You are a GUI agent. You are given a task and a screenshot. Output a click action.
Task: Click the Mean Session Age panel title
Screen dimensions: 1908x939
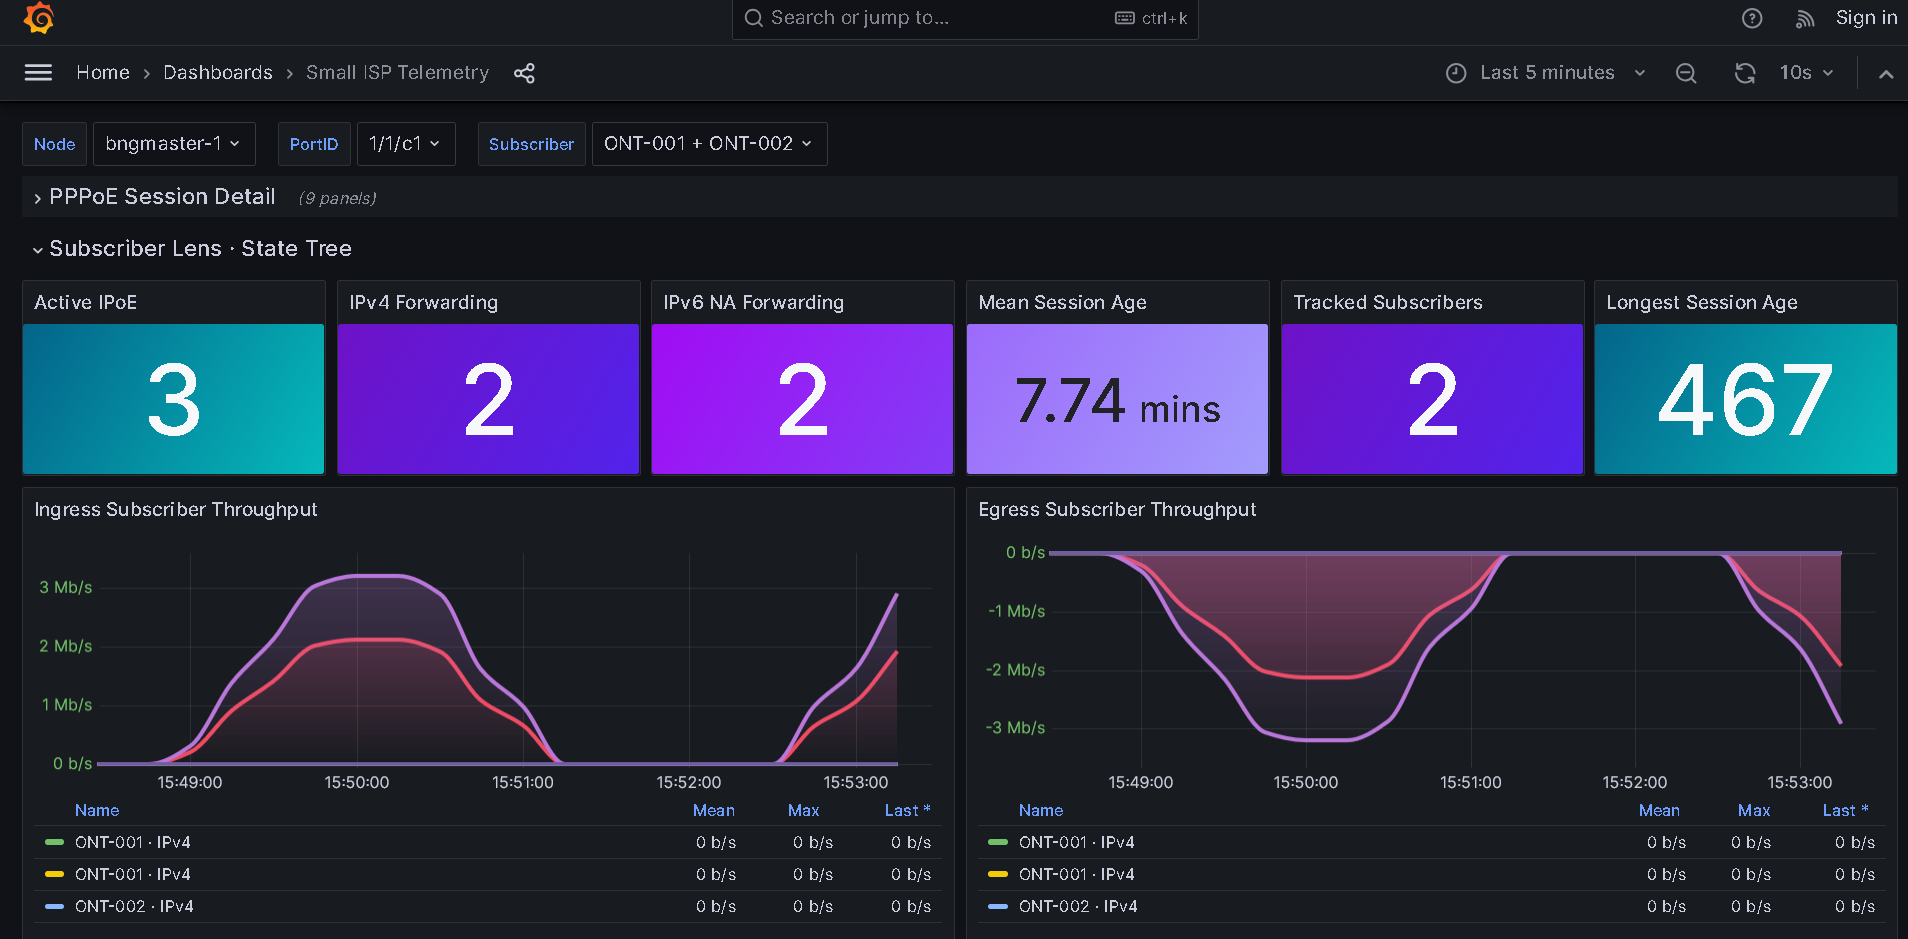click(1062, 302)
